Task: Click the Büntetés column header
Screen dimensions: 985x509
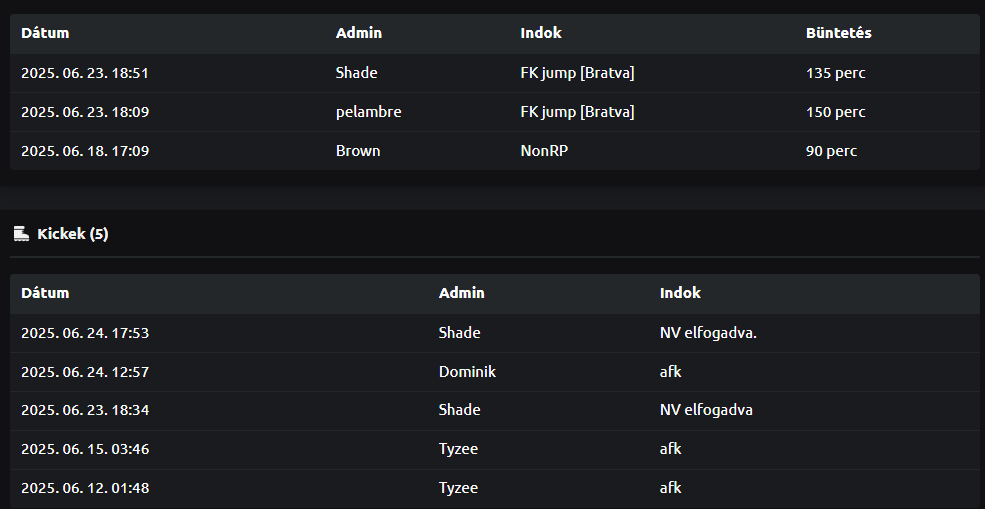Action: click(x=838, y=33)
